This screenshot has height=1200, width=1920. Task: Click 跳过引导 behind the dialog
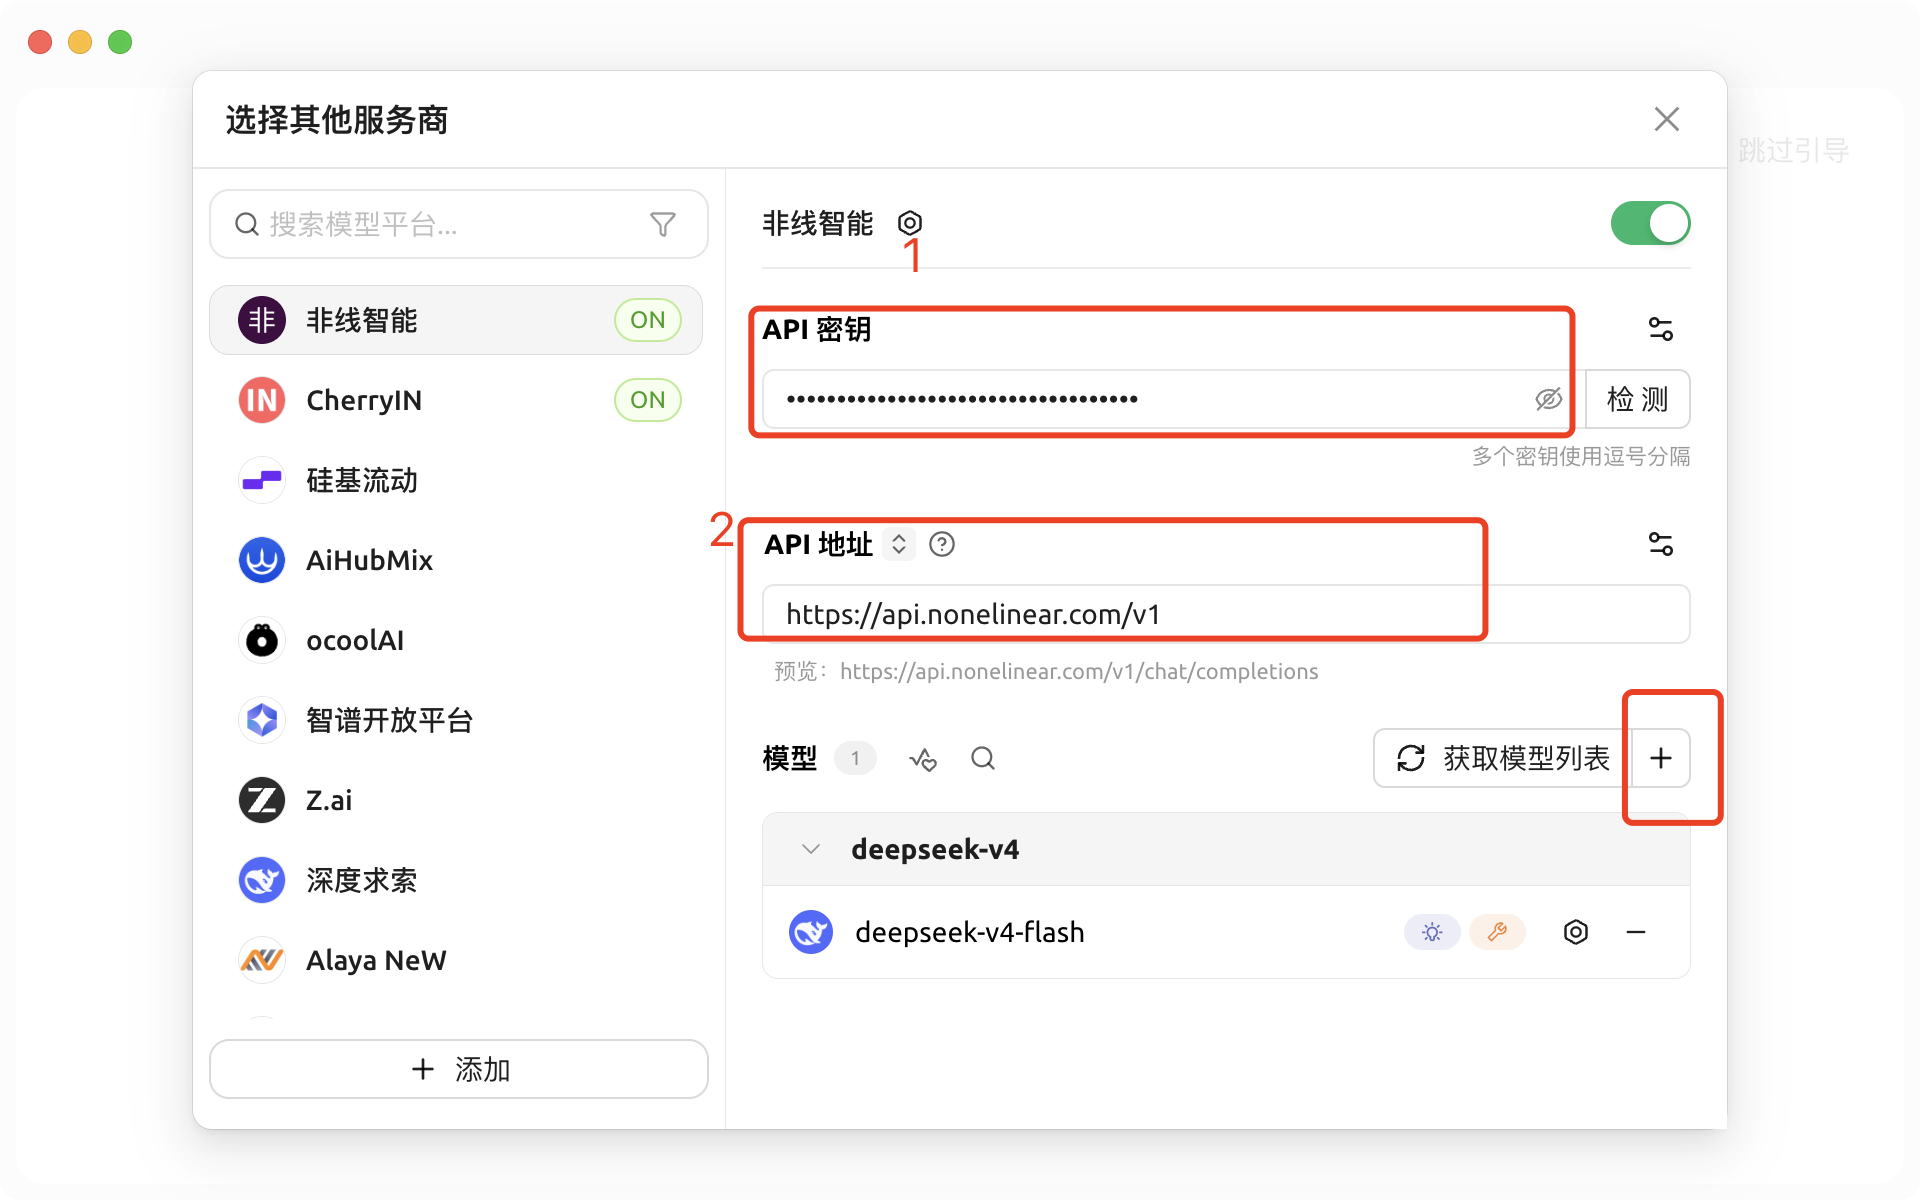click(1793, 151)
